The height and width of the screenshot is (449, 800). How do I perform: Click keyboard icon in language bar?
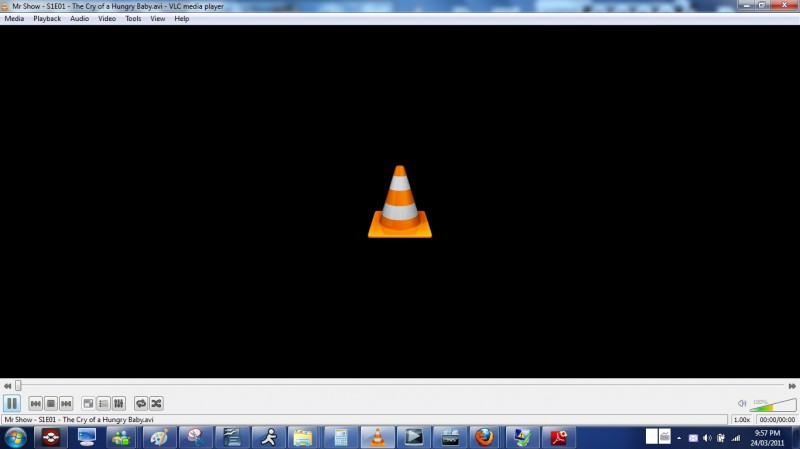pyautogui.click(x=664, y=437)
